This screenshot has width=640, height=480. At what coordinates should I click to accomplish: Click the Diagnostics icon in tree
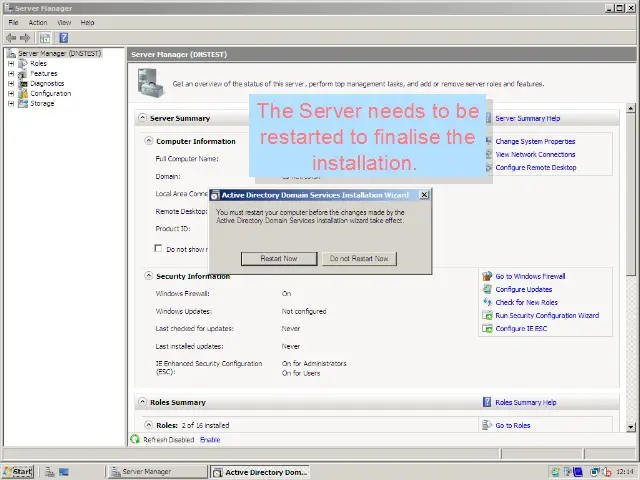click(x=23, y=84)
